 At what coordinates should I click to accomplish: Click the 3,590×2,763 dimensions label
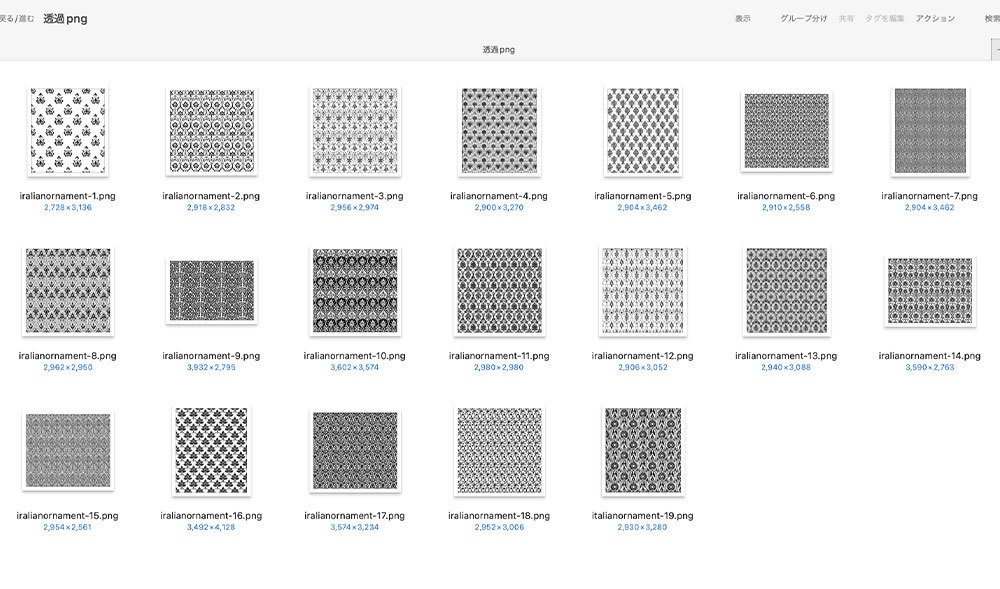click(x=930, y=367)
